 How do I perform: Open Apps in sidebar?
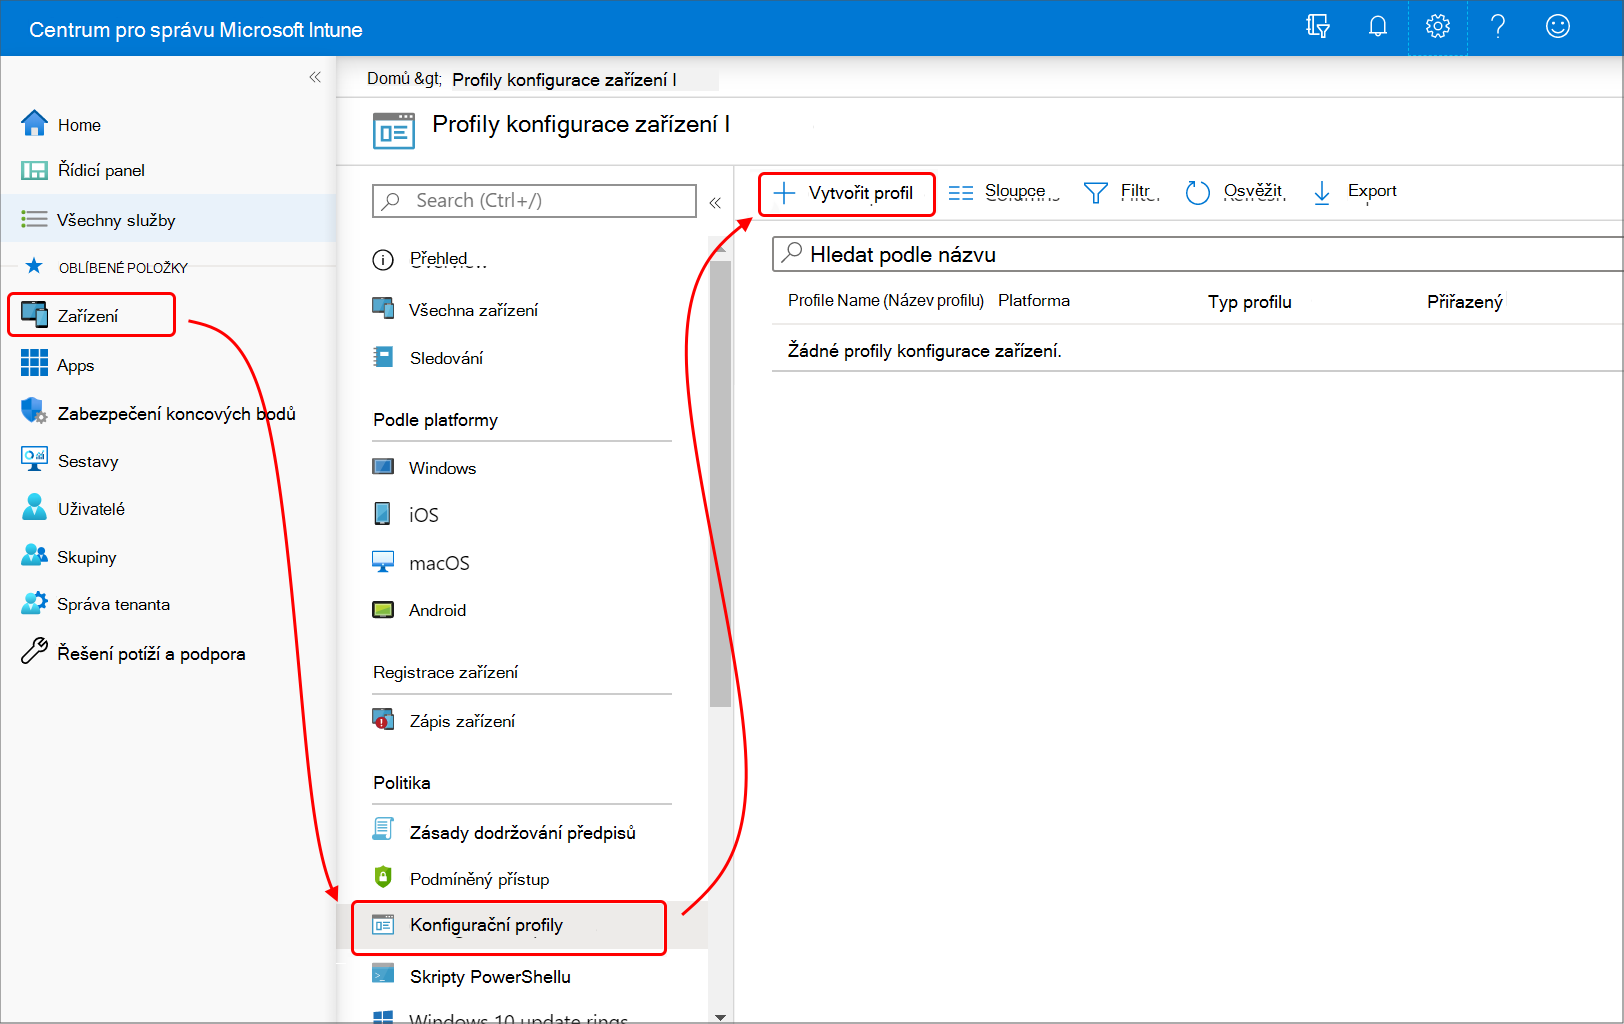[x=75, y=365]
